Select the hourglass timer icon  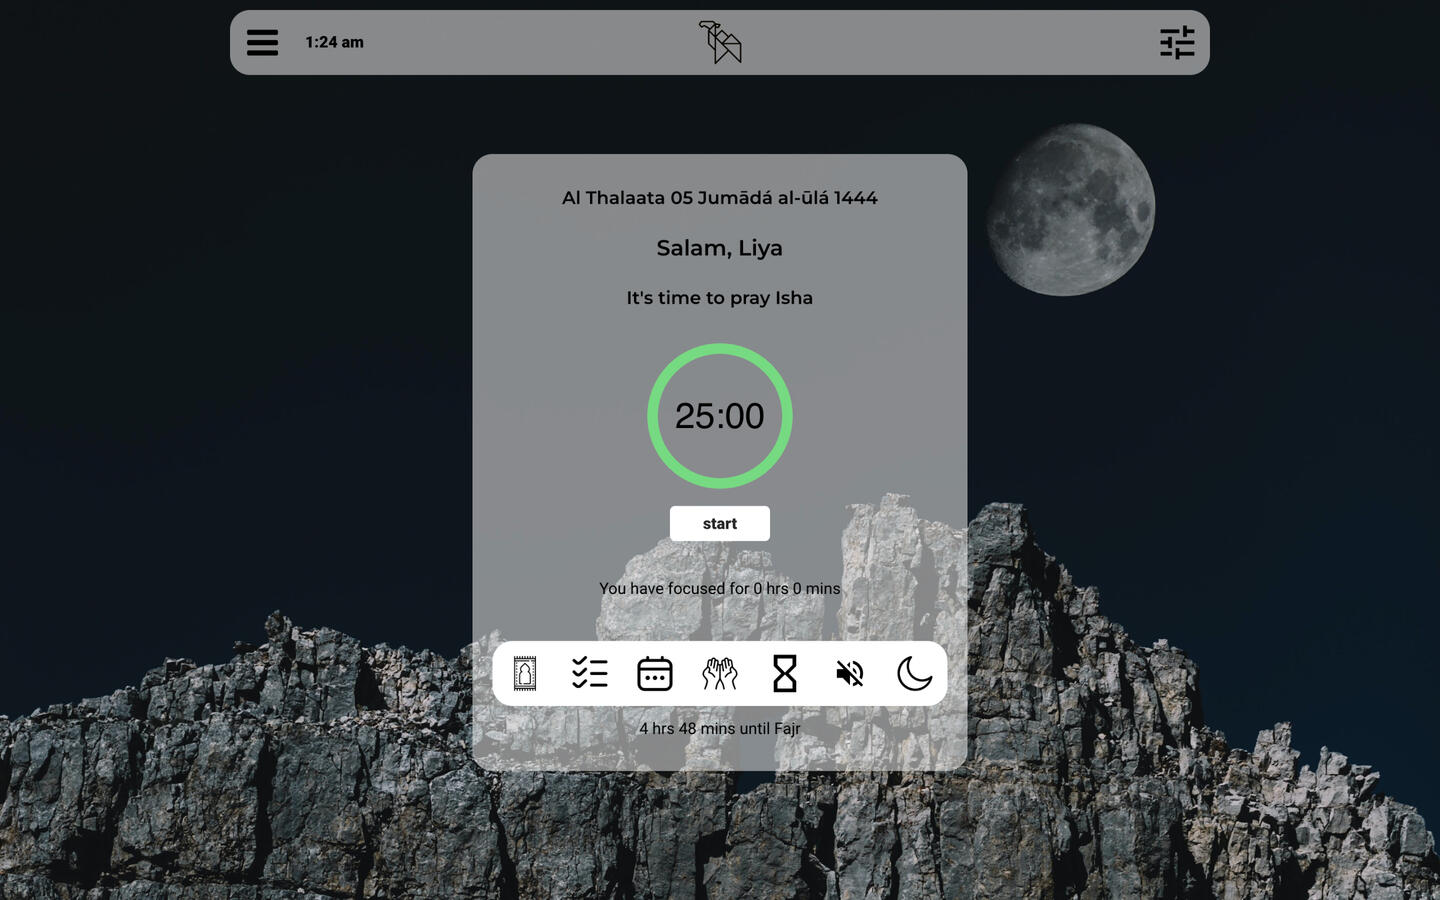785,673
